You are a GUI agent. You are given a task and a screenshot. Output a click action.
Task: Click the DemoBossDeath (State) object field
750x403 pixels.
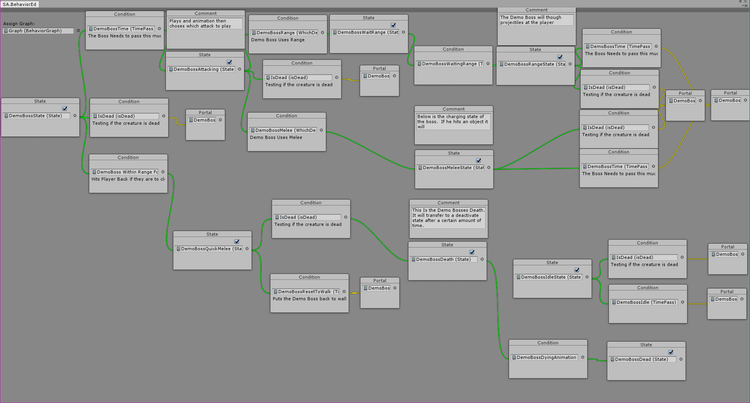click(444, 260)
